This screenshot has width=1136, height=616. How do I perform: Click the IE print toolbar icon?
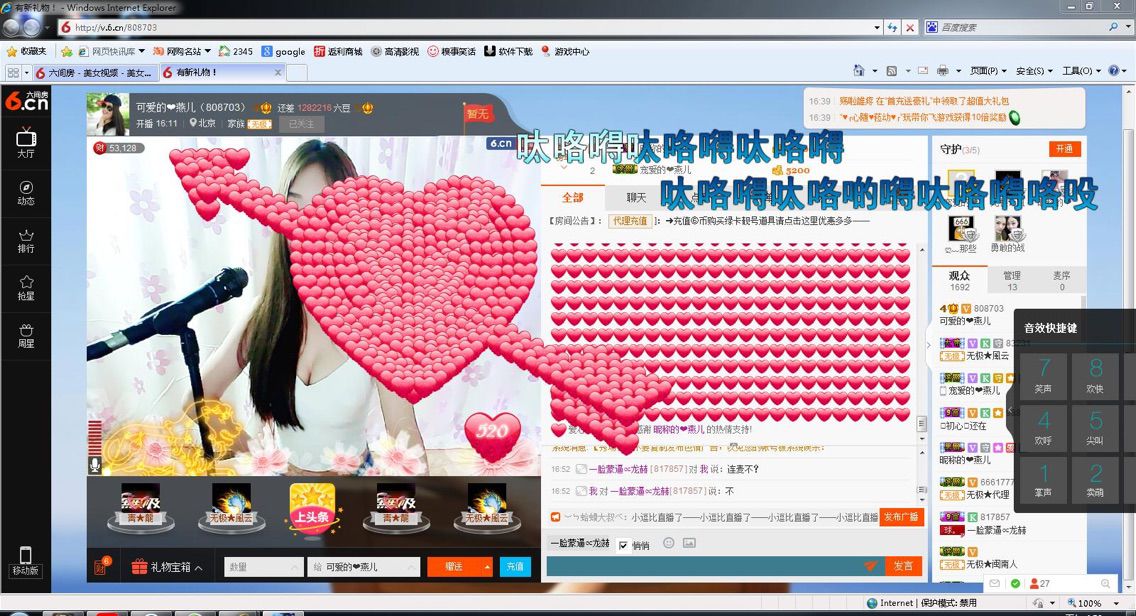click(x=943, y=70)
